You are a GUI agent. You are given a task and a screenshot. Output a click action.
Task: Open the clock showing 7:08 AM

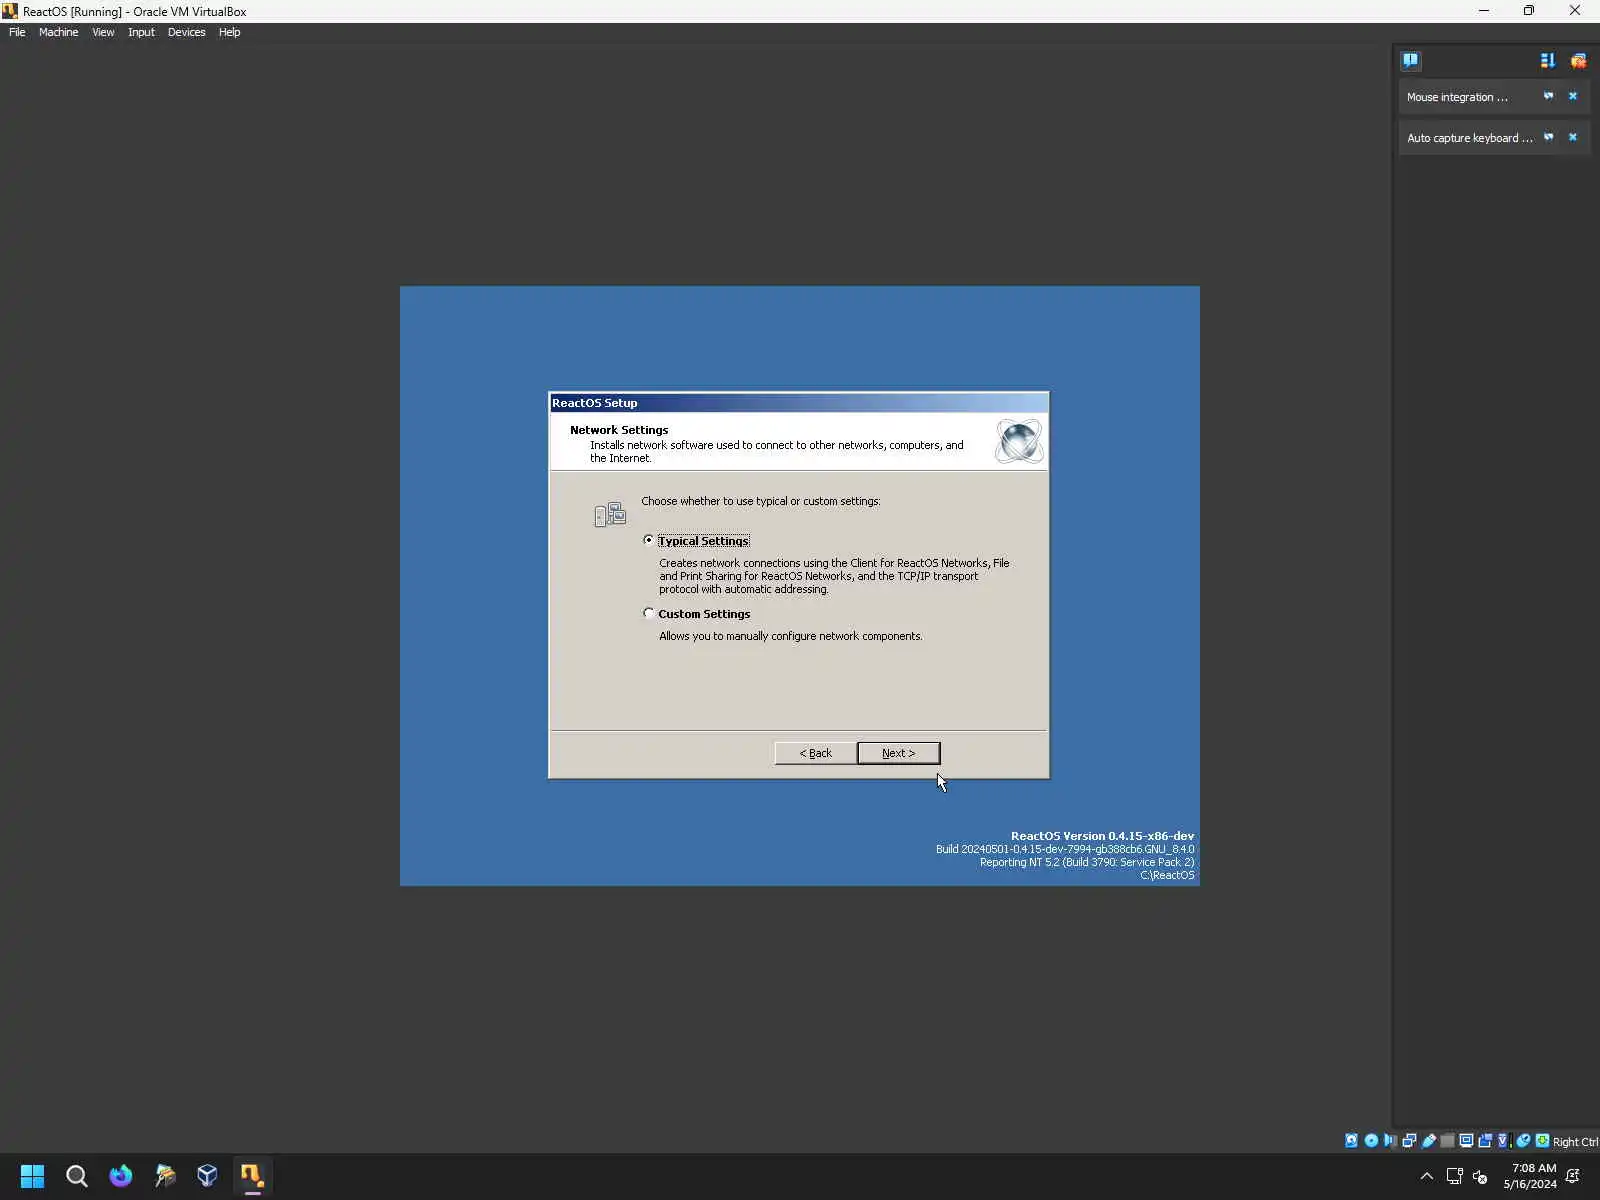pos(1530,1176)
